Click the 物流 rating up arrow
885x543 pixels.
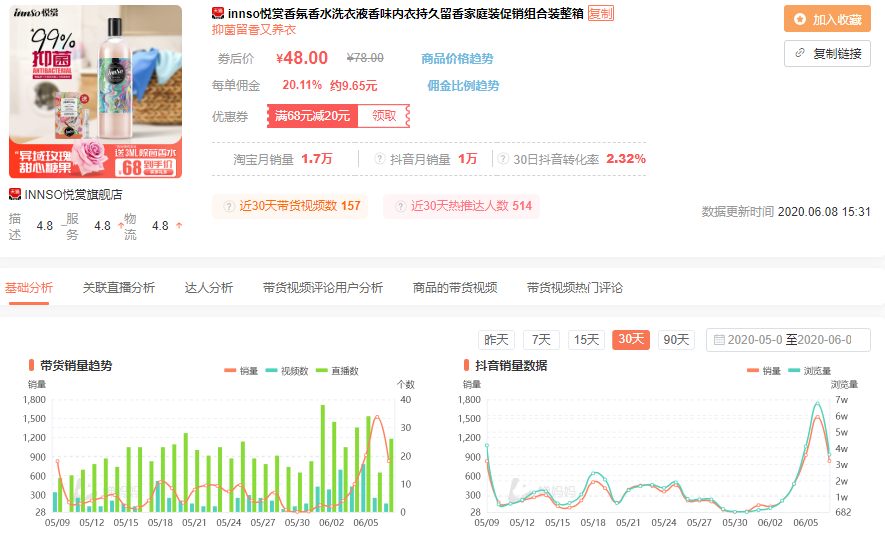[x=179, y=225]
